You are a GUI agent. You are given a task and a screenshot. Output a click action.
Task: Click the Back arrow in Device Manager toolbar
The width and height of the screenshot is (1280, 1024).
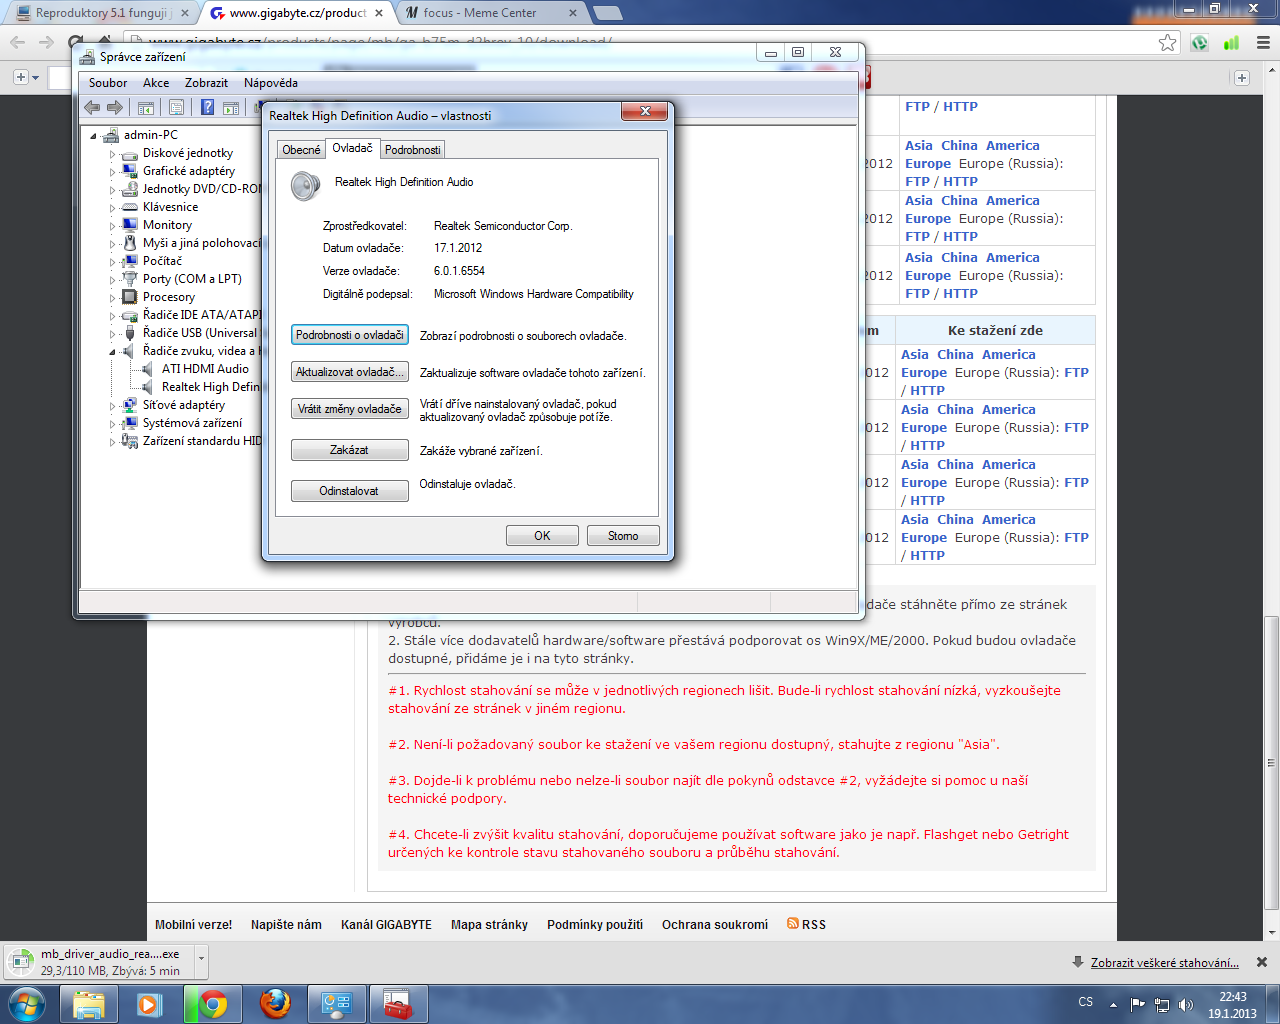[x=92, y=108]
